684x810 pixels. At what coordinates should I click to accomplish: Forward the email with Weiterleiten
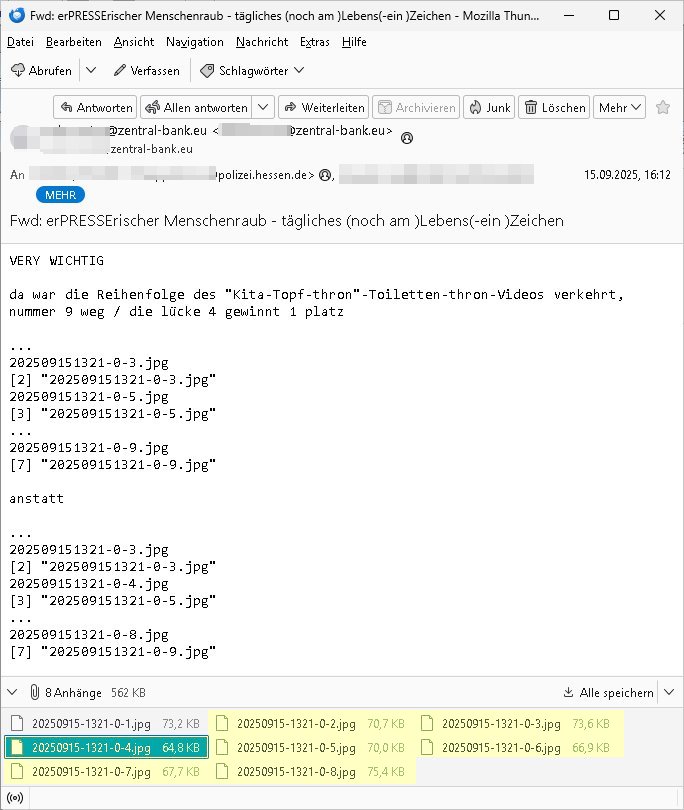pos(323,107)
